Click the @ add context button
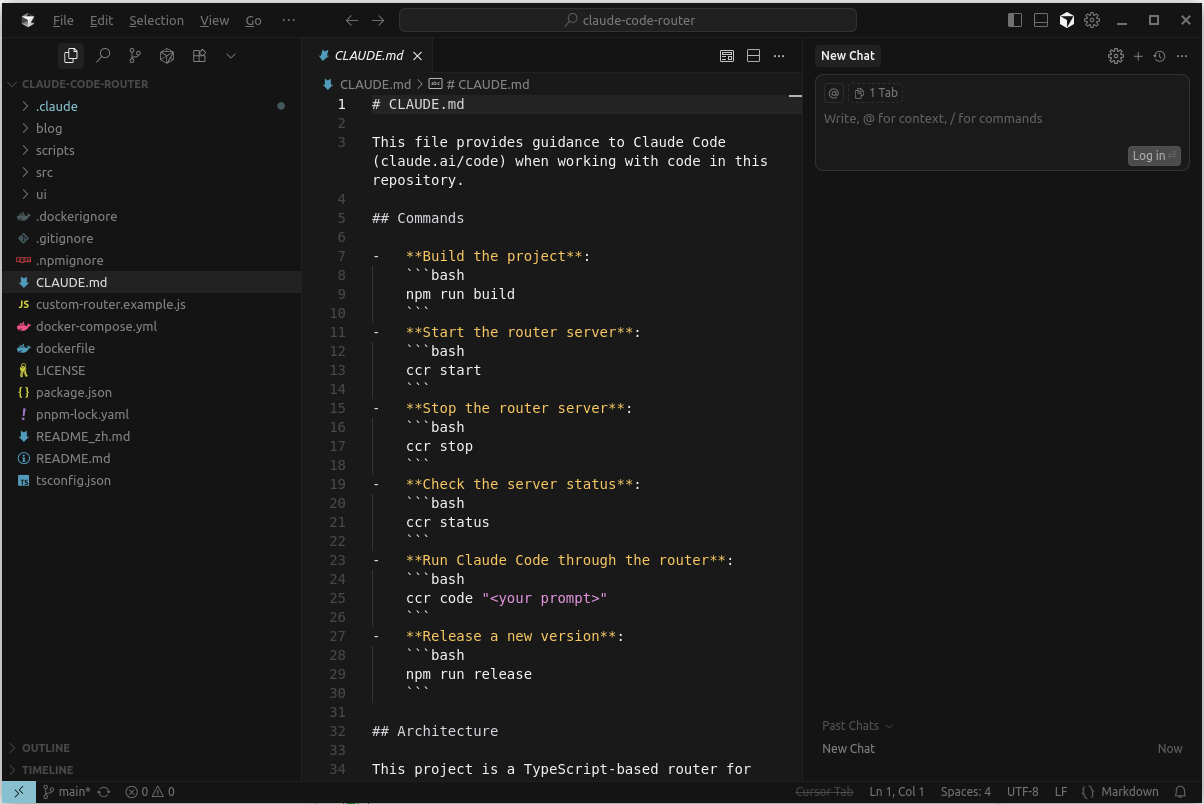 [833, 93]
